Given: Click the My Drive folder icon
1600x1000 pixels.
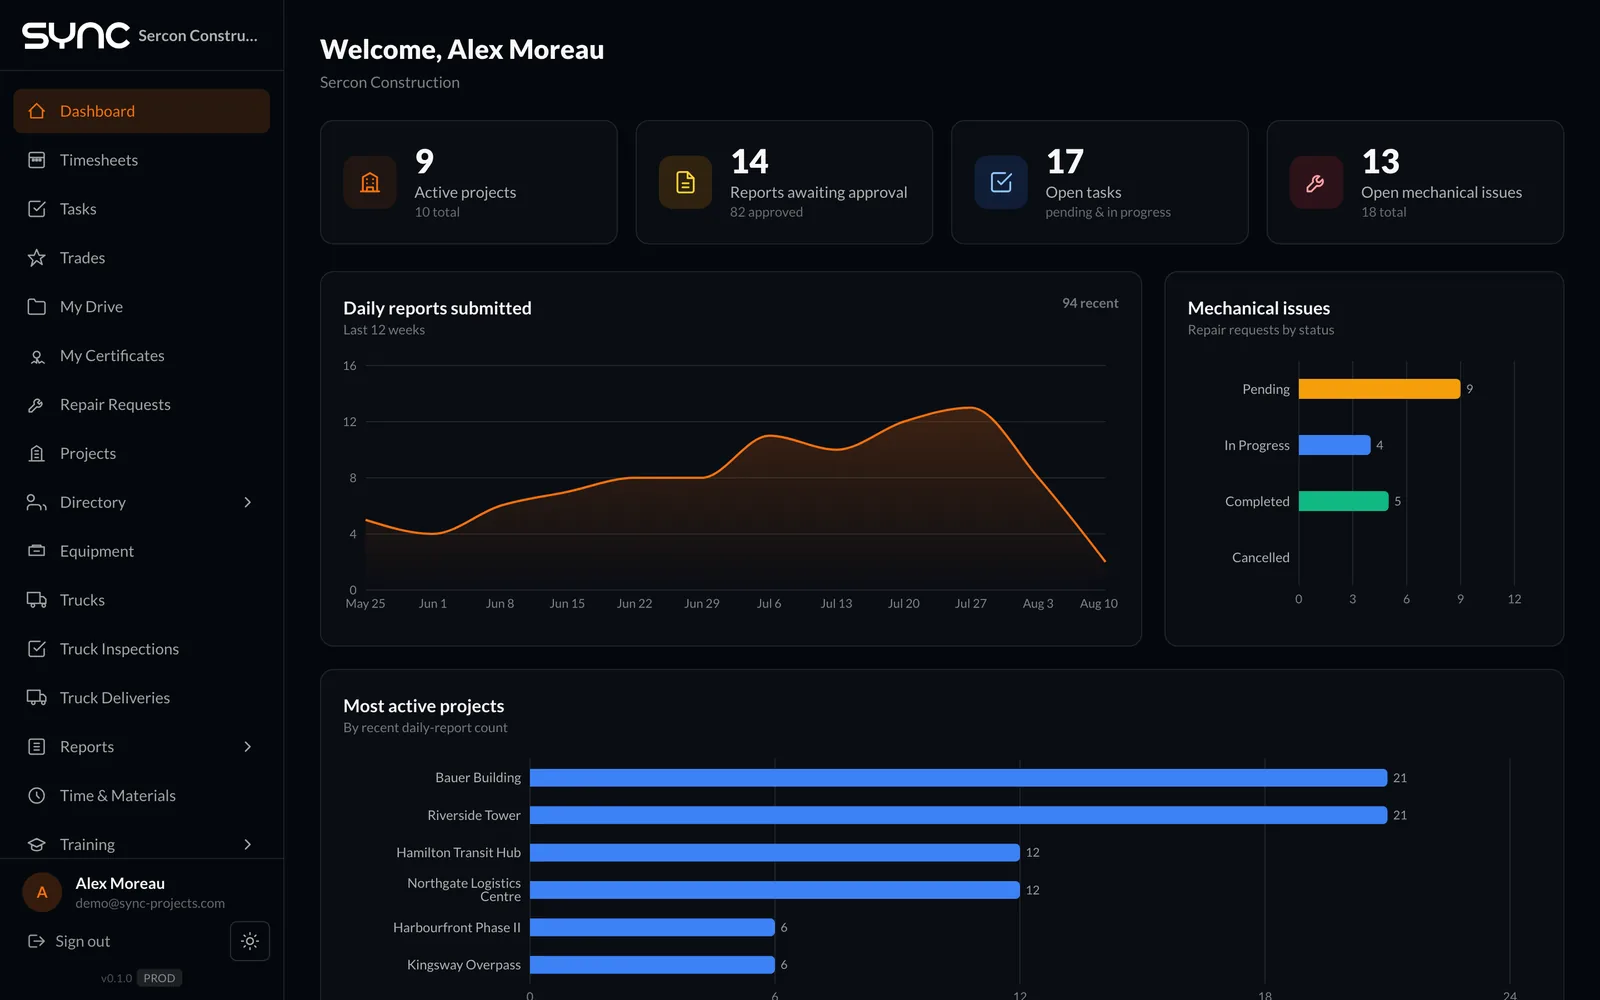Looking at the screenshot, I should coord(37,307).
